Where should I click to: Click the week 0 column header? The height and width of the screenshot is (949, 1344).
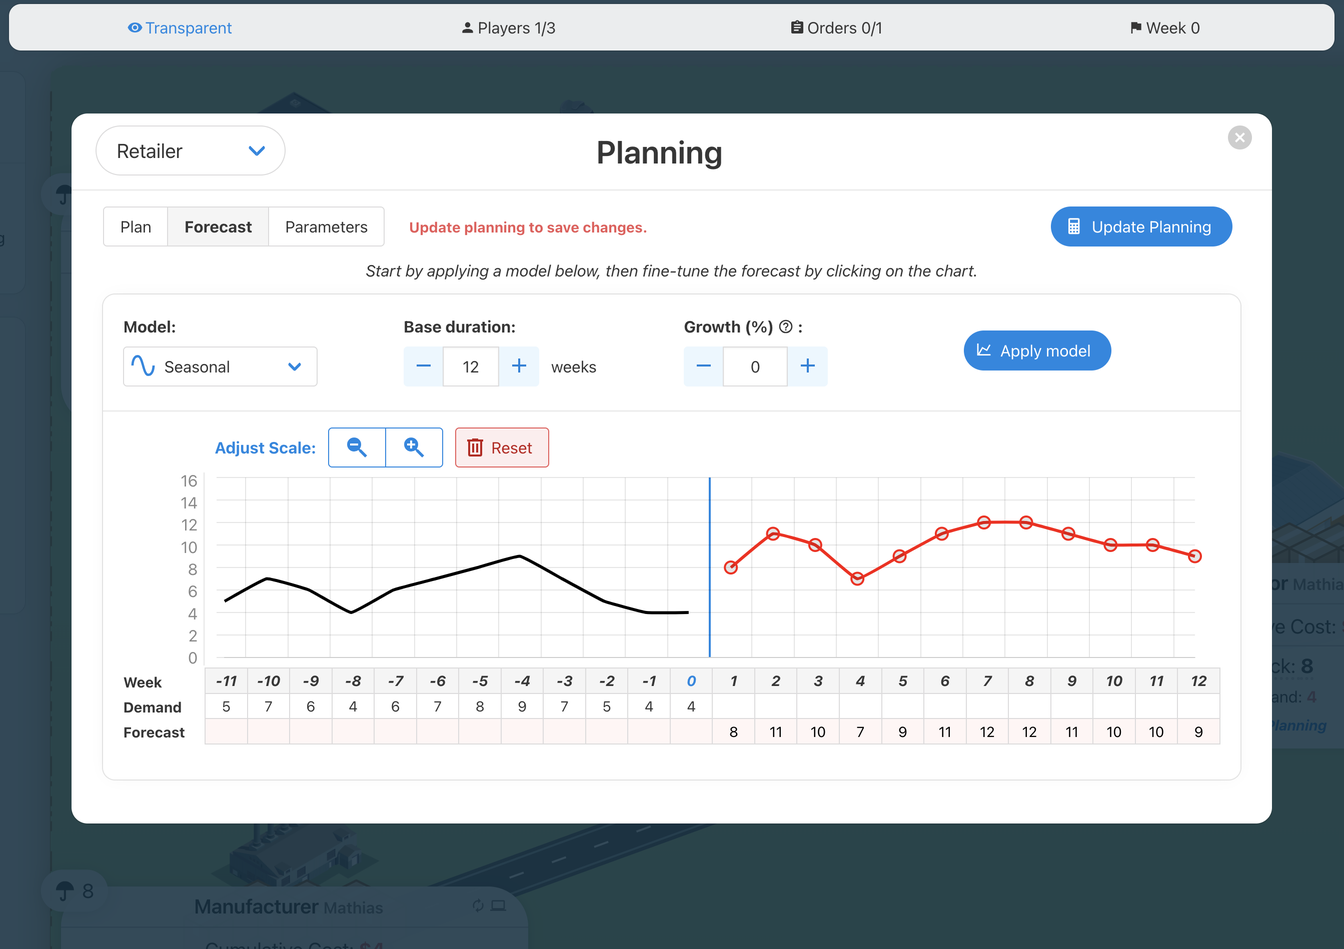[691, 681]
